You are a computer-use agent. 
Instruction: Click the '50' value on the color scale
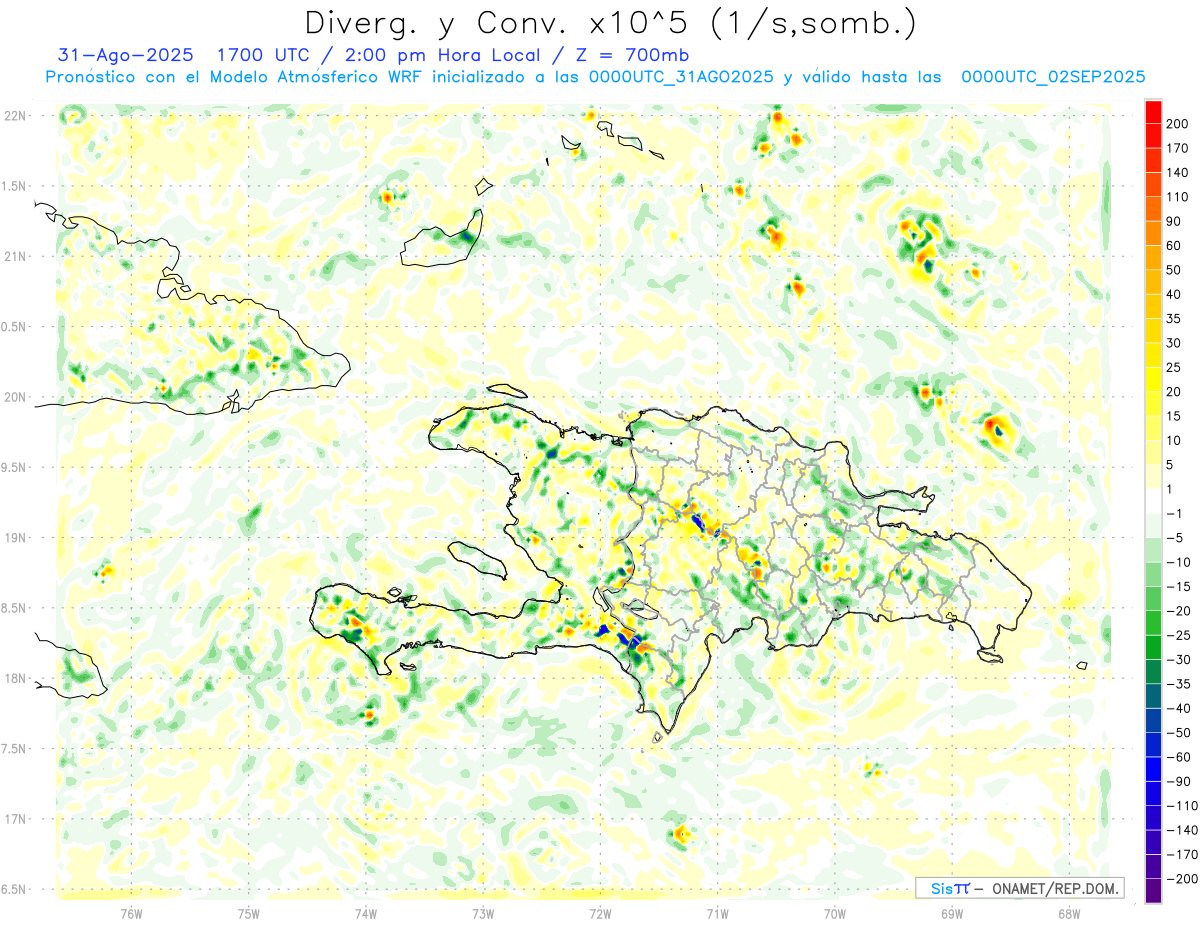(x=1174, y=270)
